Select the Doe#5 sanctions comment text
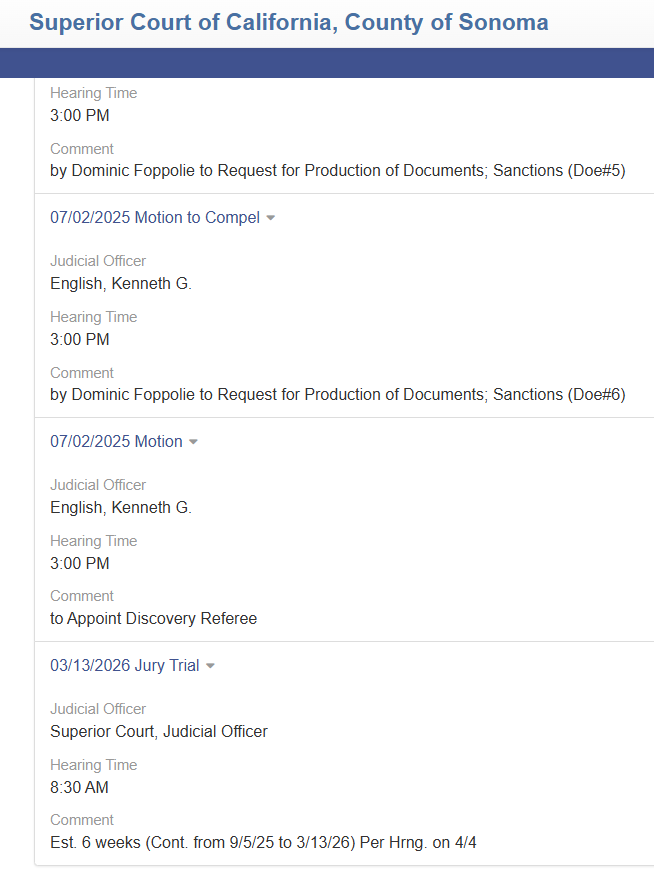The height and width of the screenshot is (875, 654). point(338,171)
